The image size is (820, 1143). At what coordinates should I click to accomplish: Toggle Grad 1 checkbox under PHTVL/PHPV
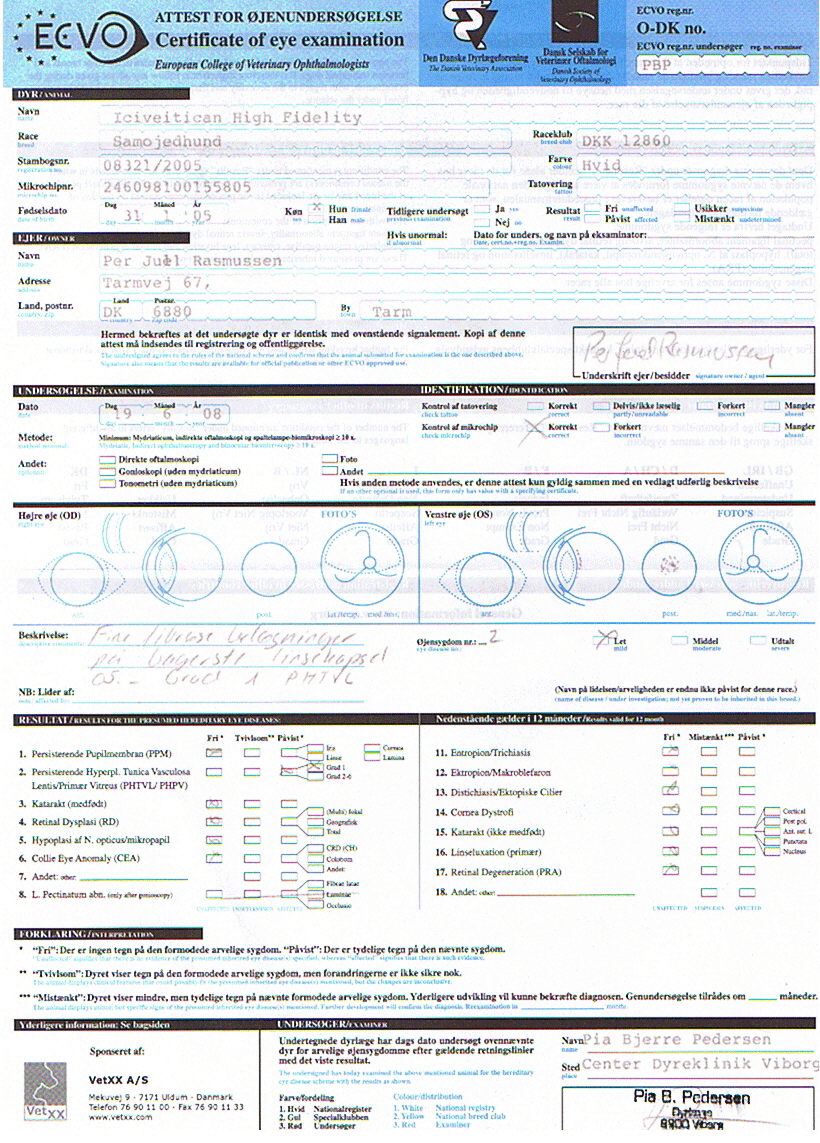tap(315, 768)
